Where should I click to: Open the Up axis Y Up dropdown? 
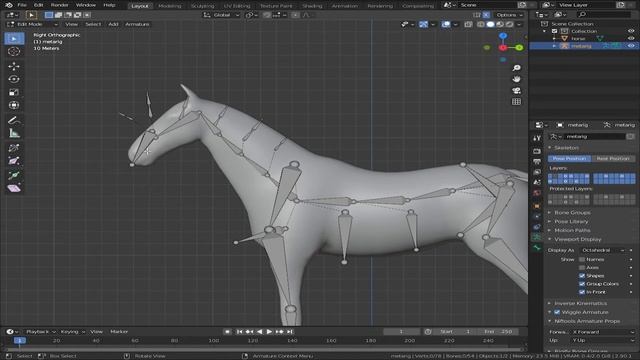(x=603, y=340)
